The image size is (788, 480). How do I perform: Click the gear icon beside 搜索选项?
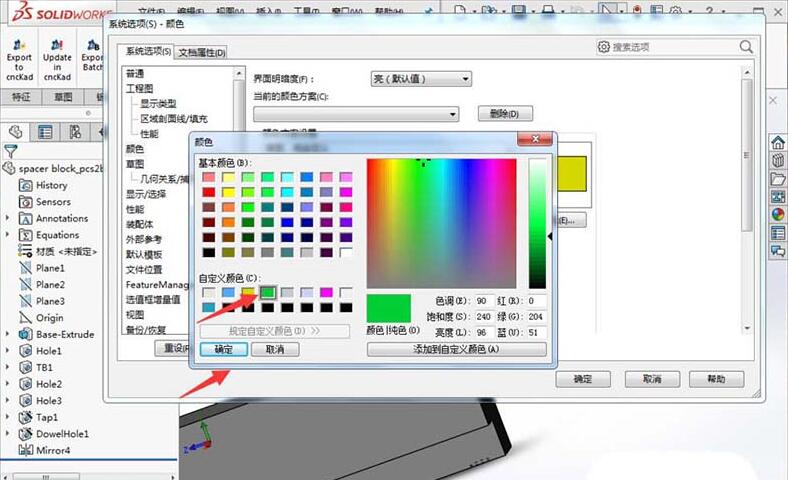(x=604, y=47)
